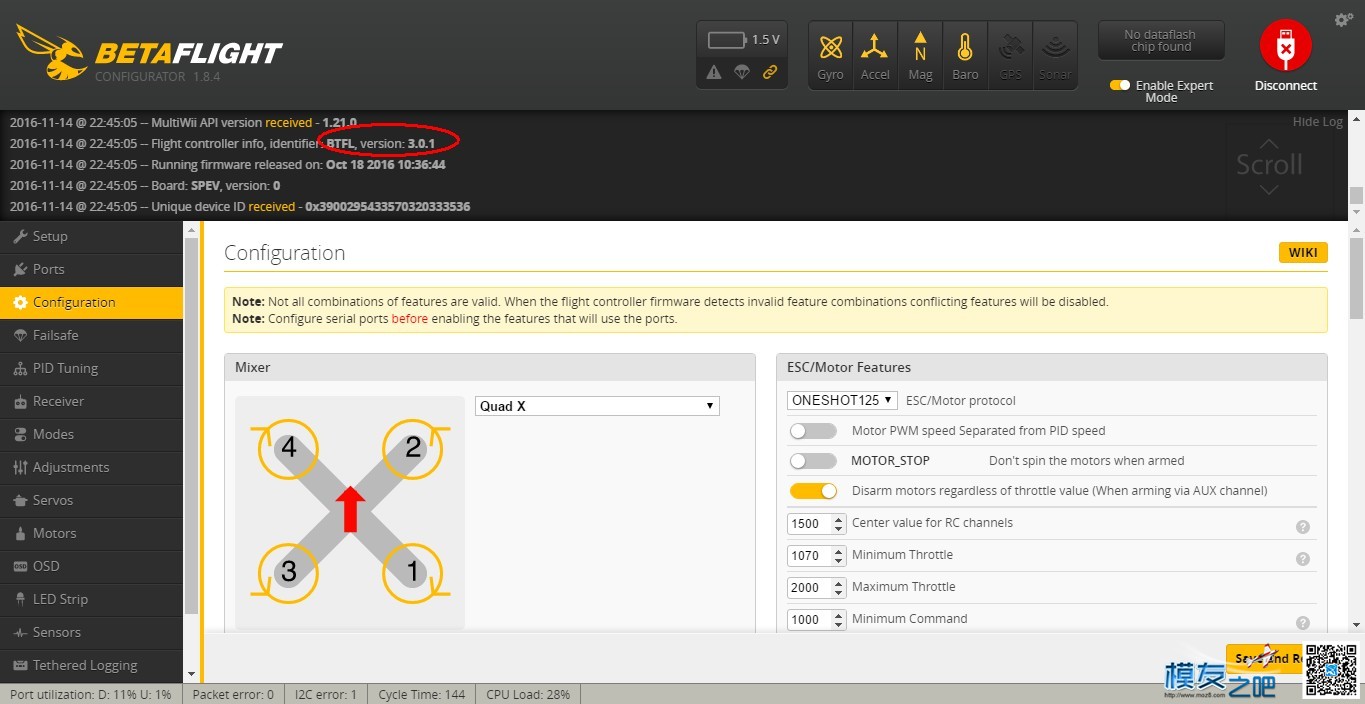Click the warning triangle status icon
1365x704 pixels.
point(714,72)
